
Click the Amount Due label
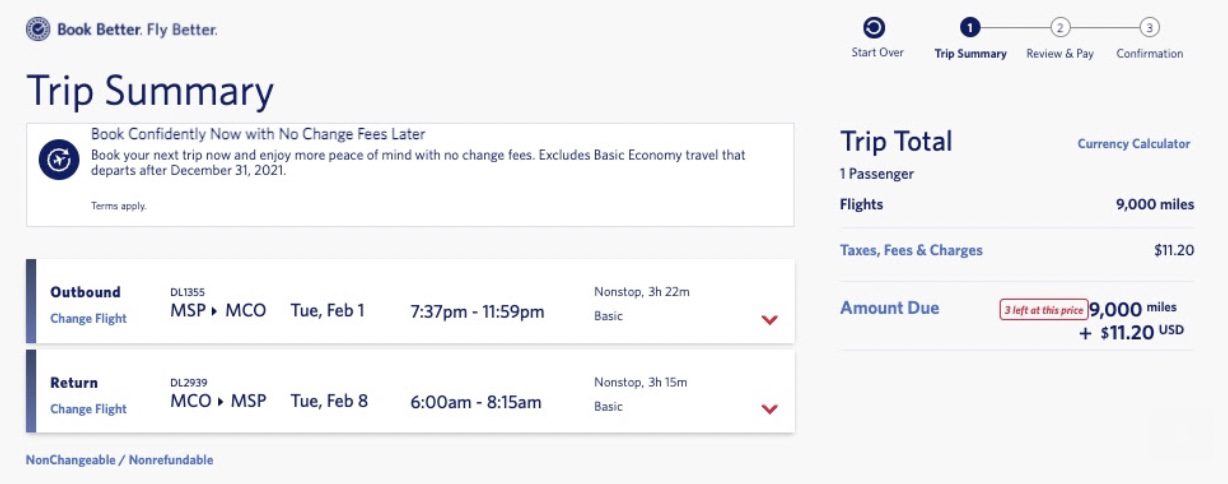point(889,308)
